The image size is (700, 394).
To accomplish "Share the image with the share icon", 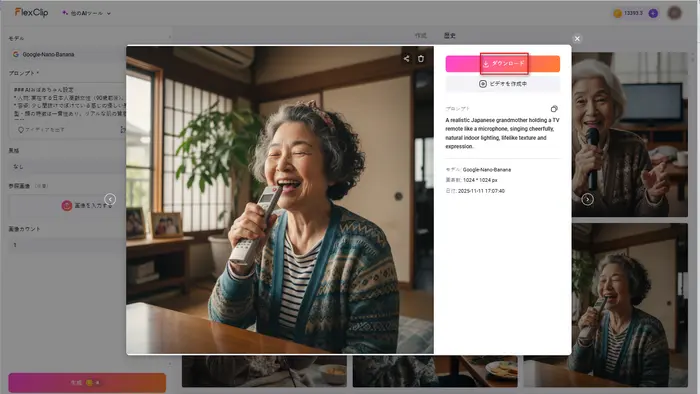I will [406, 58].
